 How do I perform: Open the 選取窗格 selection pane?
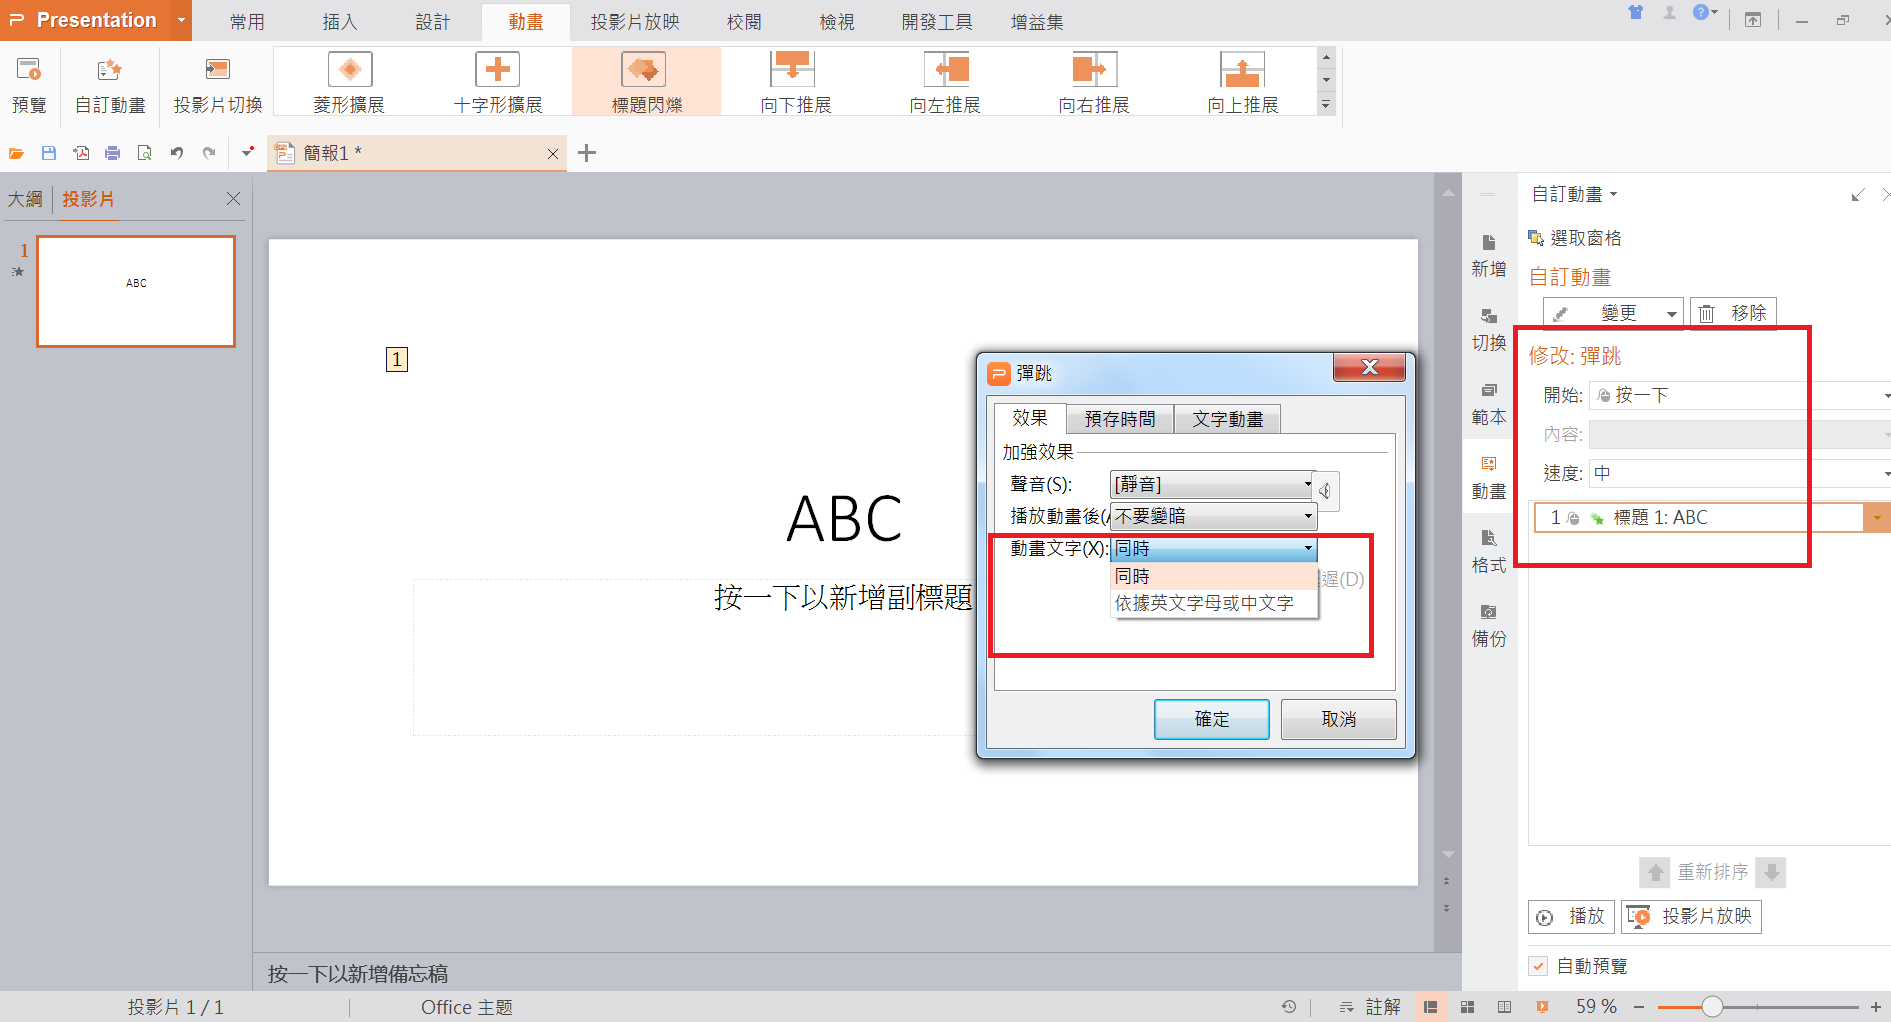click(x=1575, y=238)
